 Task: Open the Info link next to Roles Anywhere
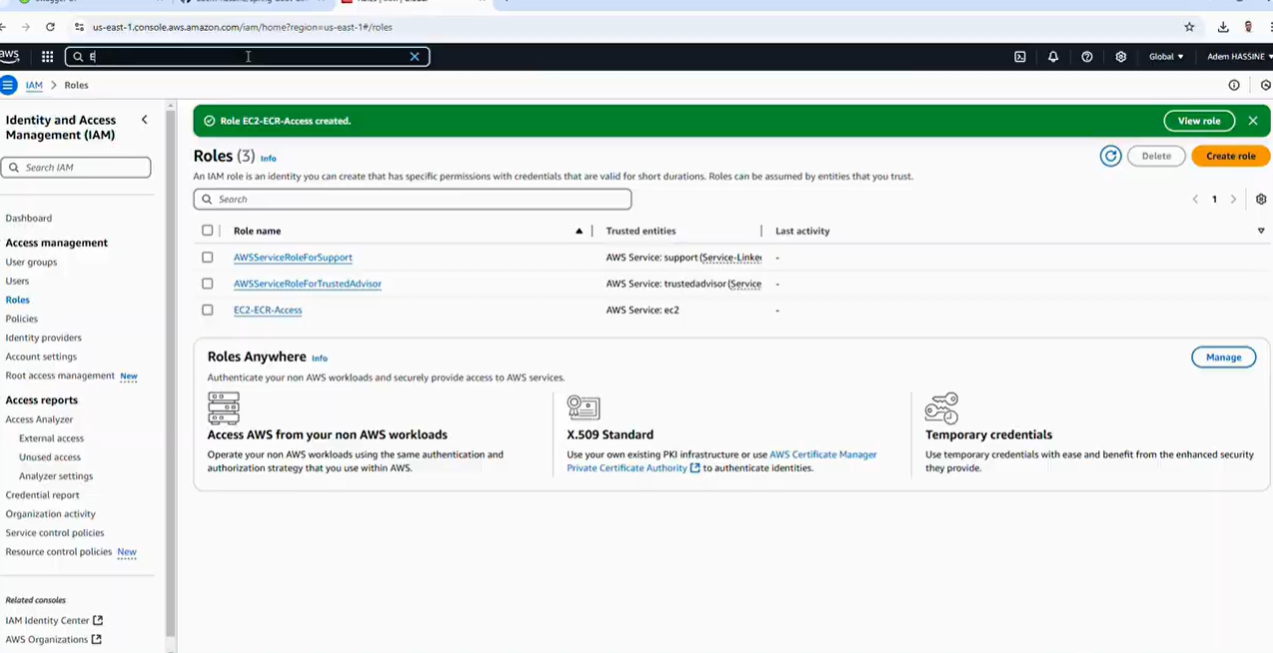click(x=319, y=358)
